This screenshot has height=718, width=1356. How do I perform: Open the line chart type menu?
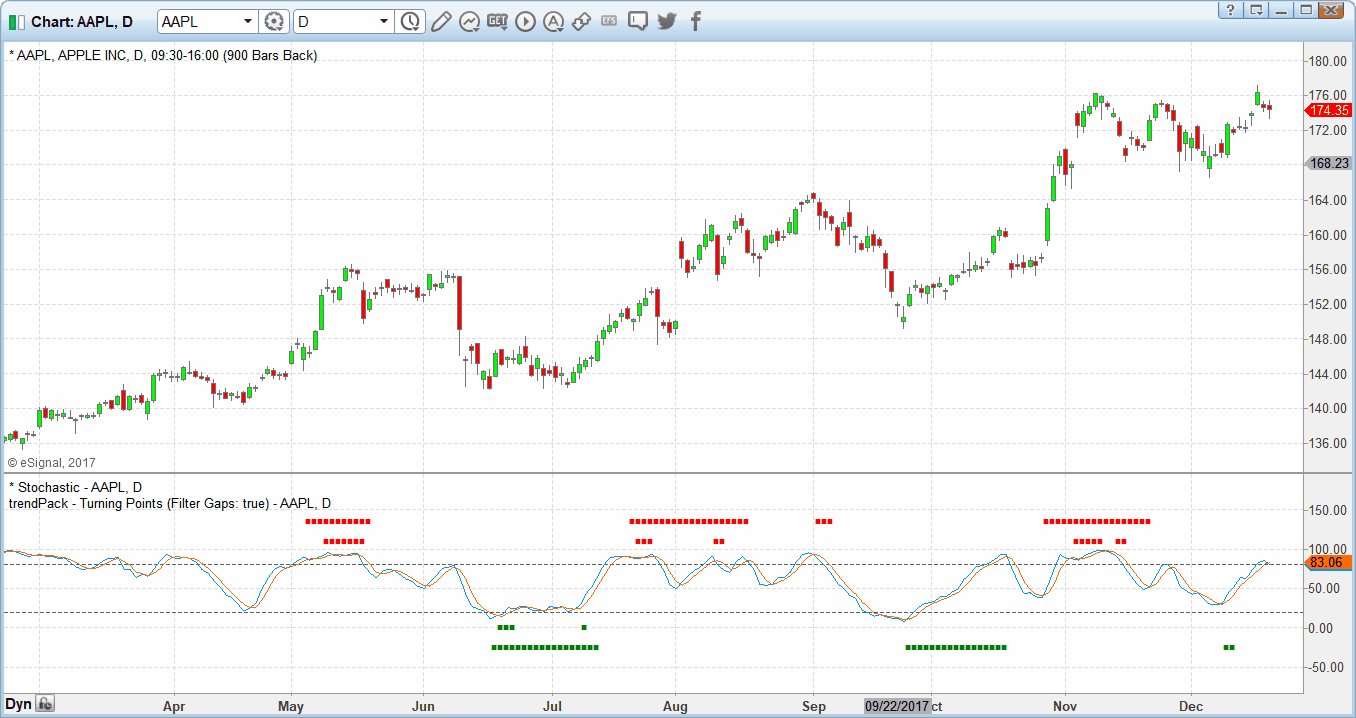tap(469, 21)
